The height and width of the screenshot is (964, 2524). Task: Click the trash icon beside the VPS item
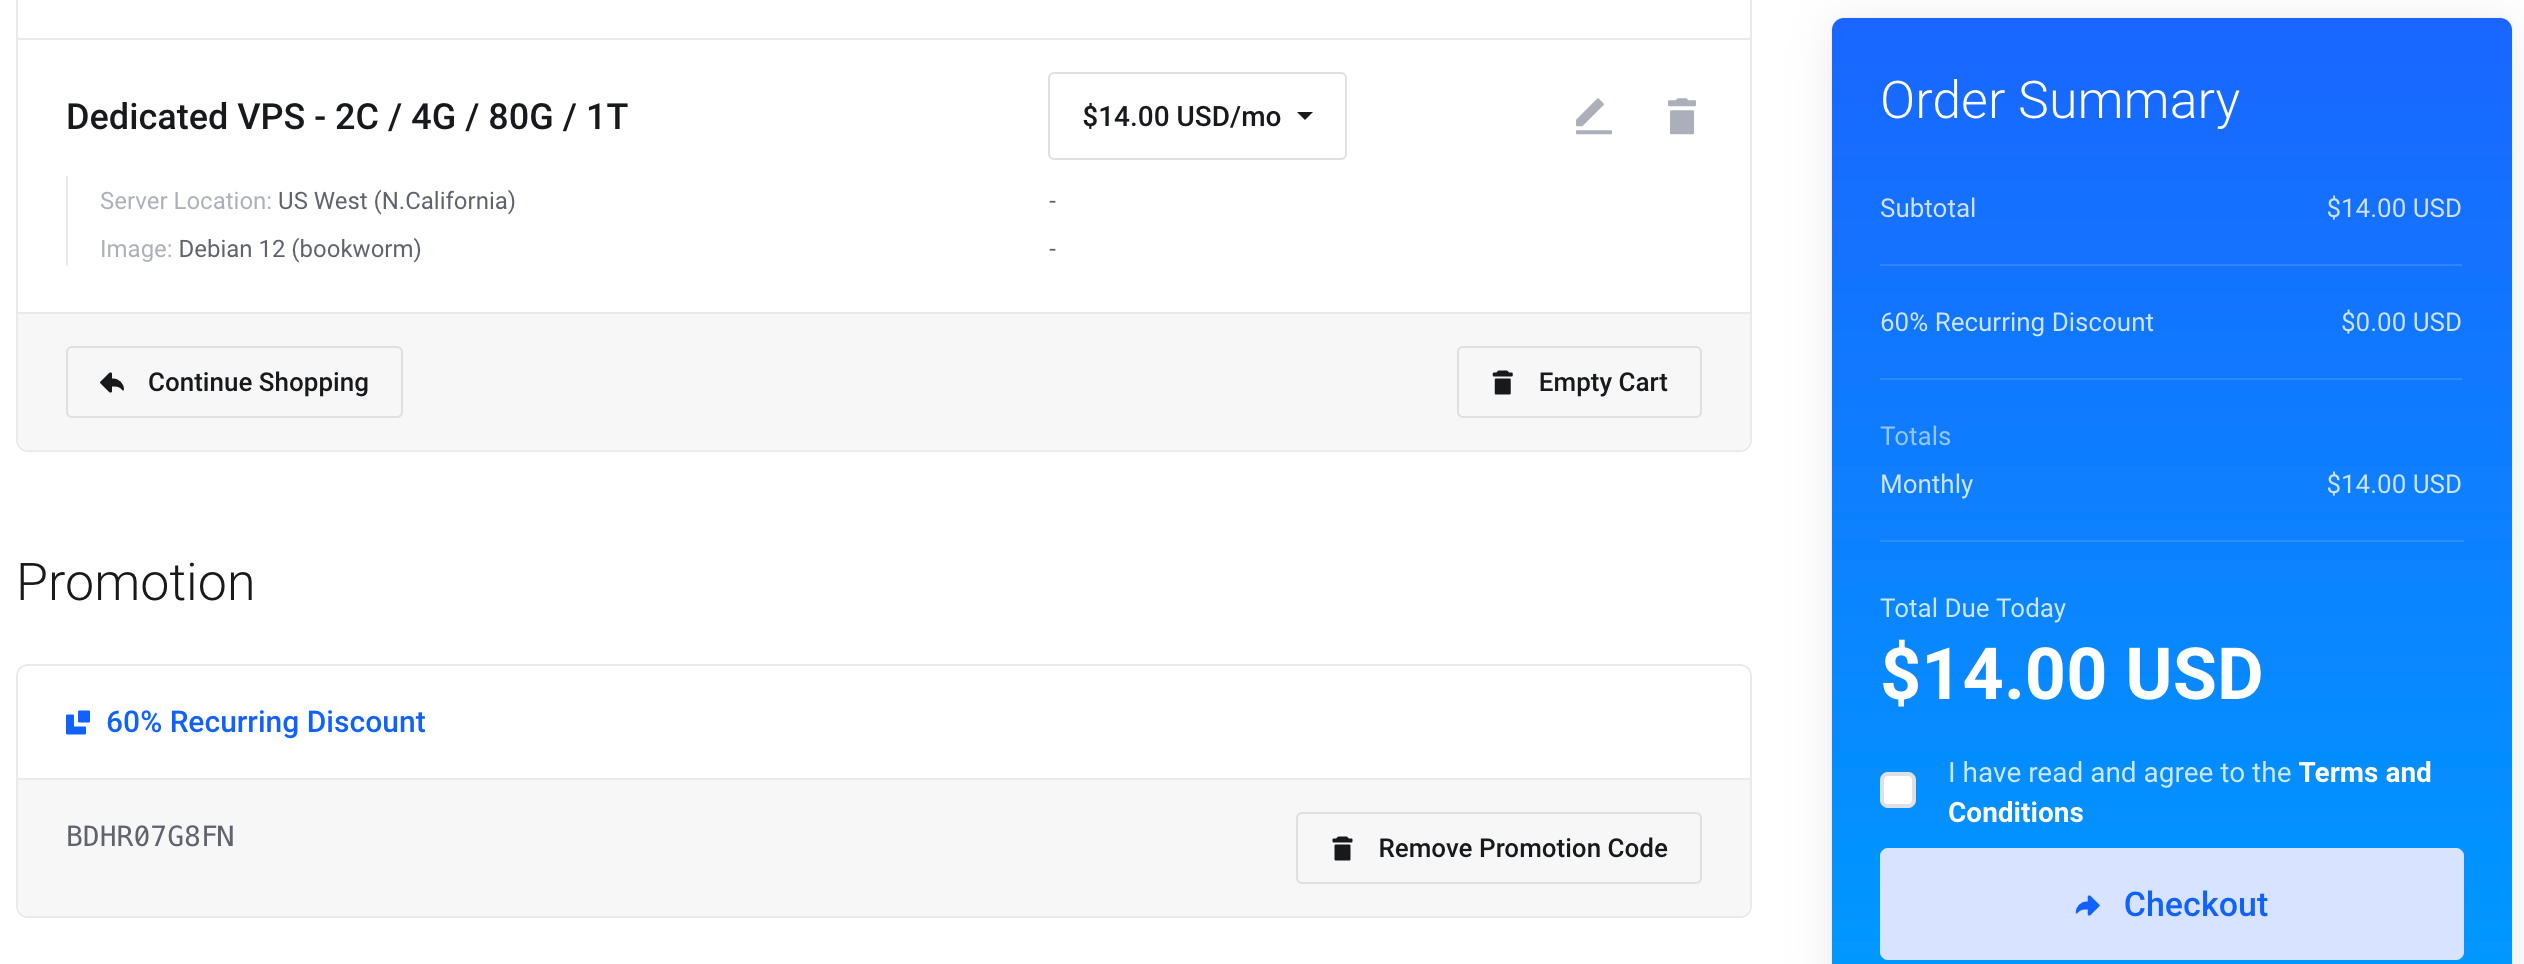[x=1682, y=116]
